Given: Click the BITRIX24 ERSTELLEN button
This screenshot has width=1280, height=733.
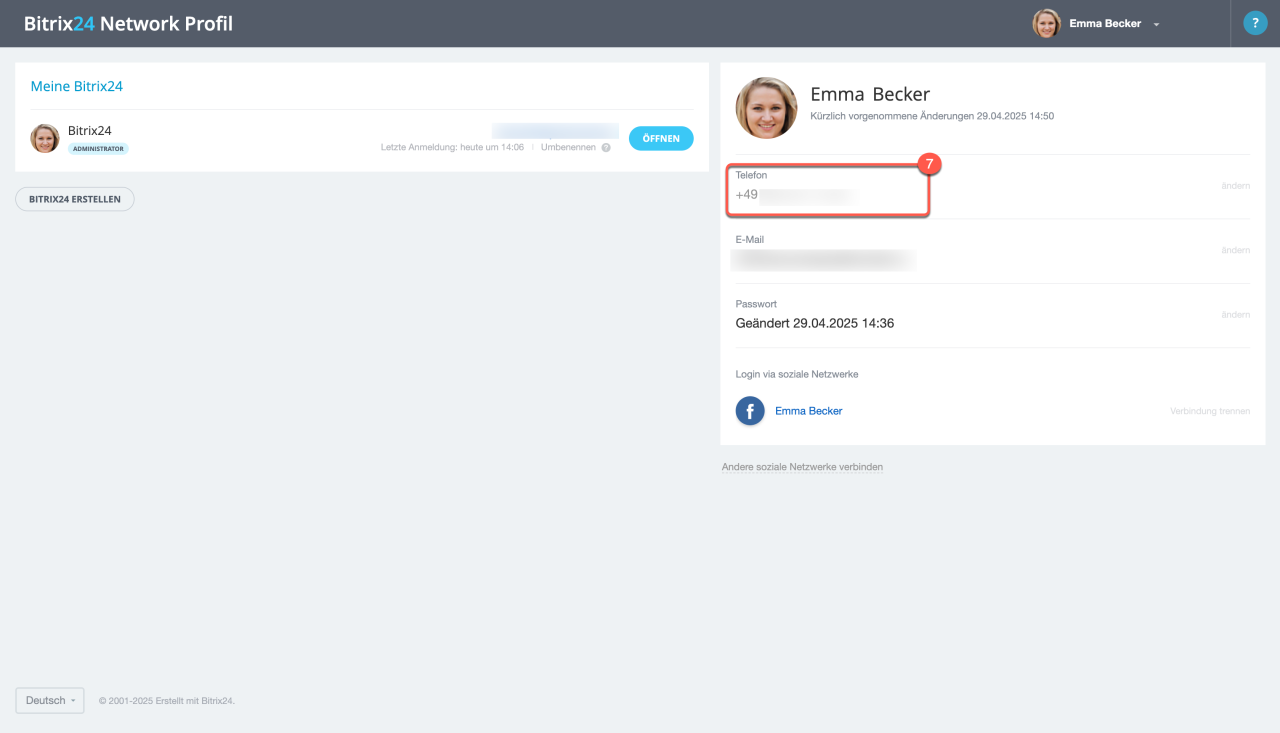Looking at the screenshot, I should click(x=75, y=199).
